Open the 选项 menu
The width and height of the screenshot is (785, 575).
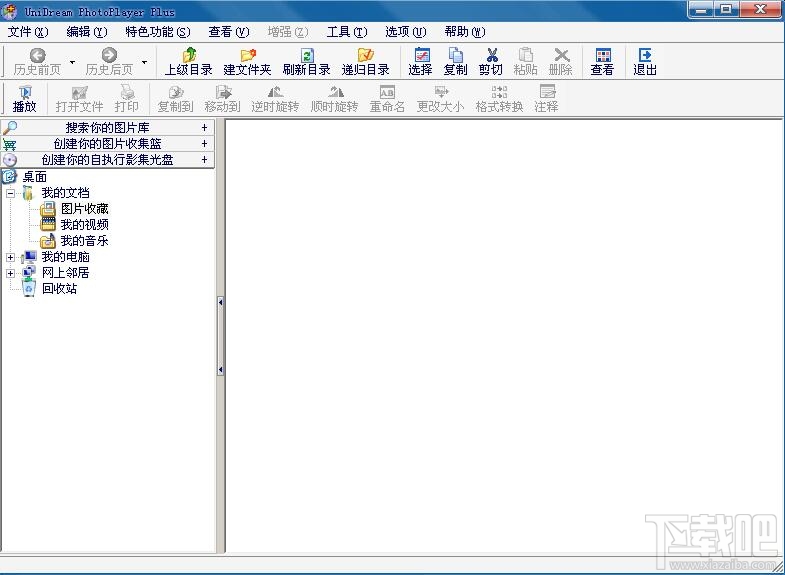[x=406, y=32]
